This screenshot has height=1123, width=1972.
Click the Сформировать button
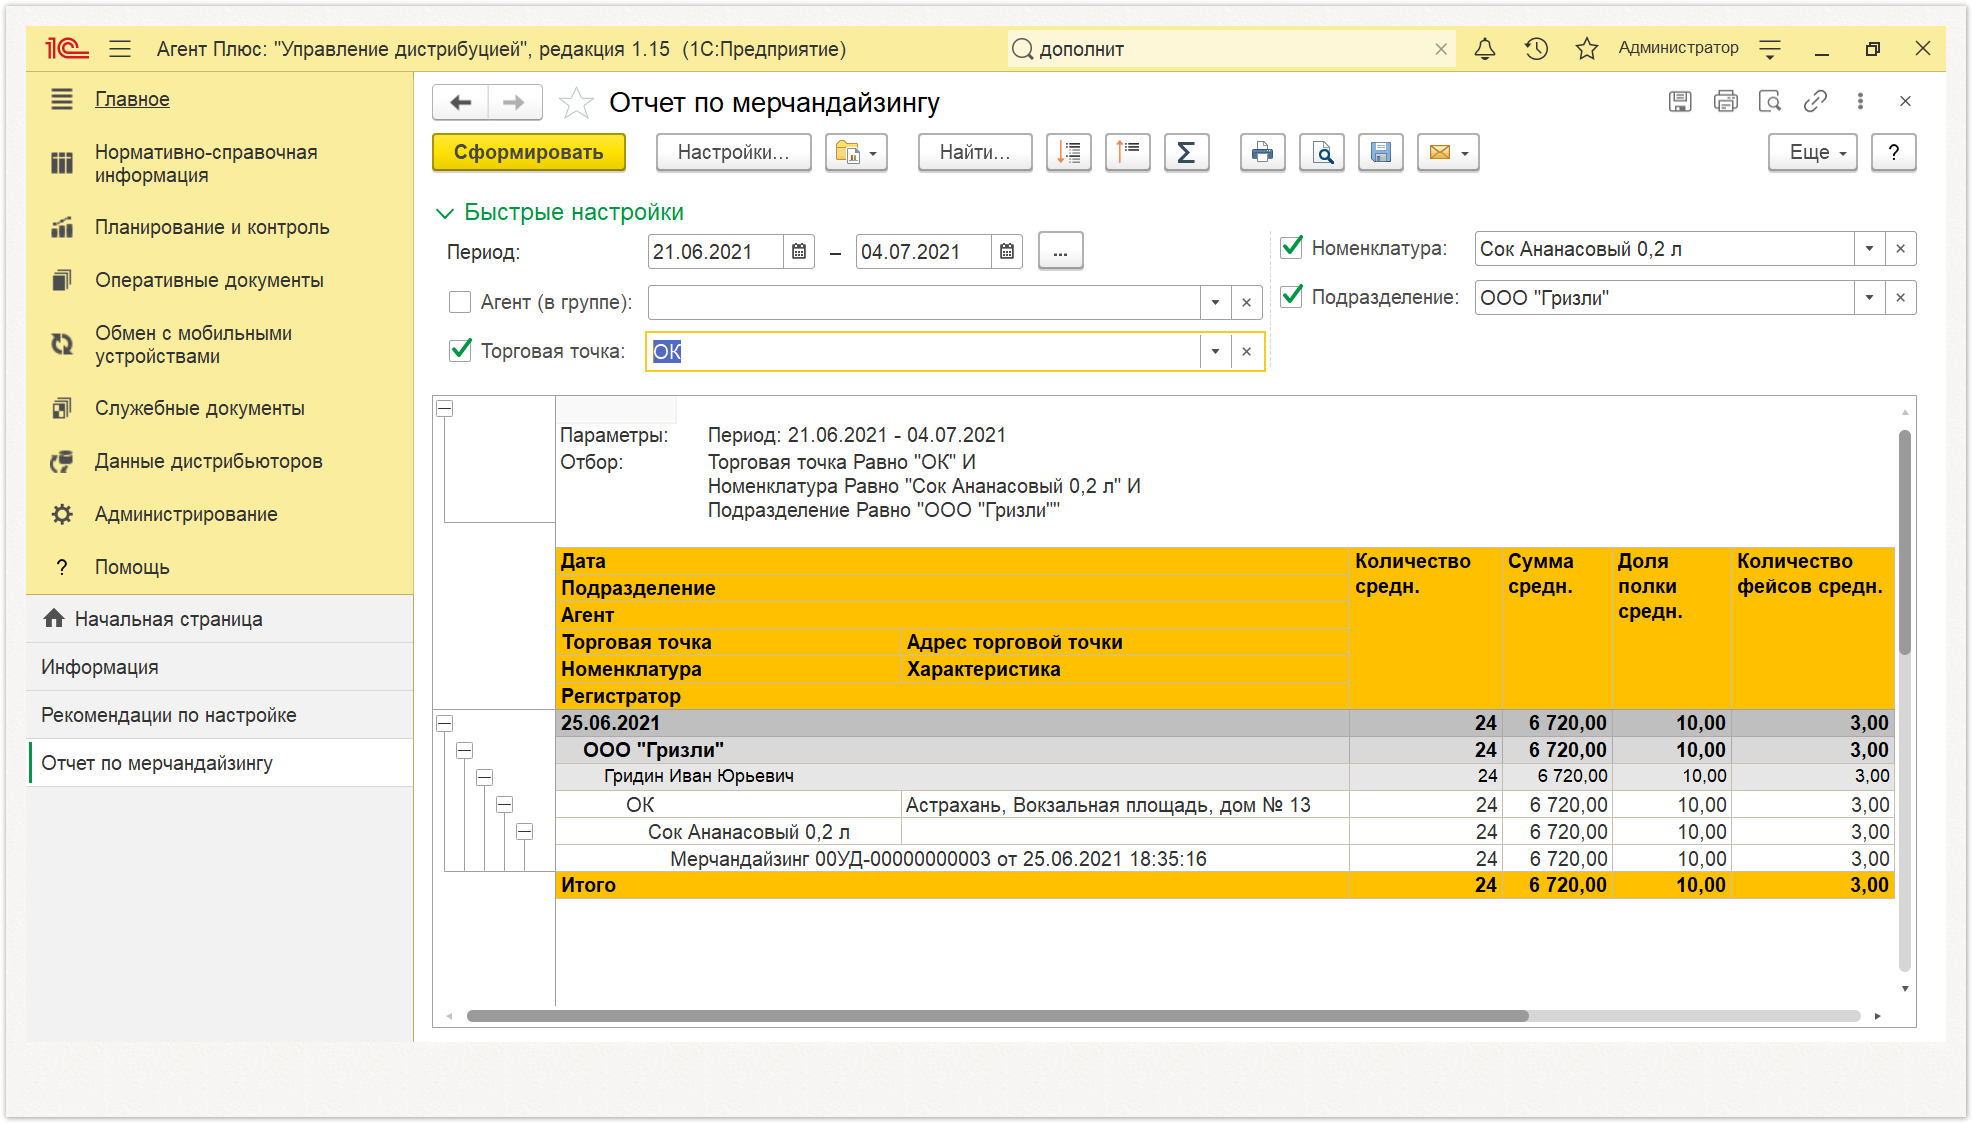coord(529,153)
